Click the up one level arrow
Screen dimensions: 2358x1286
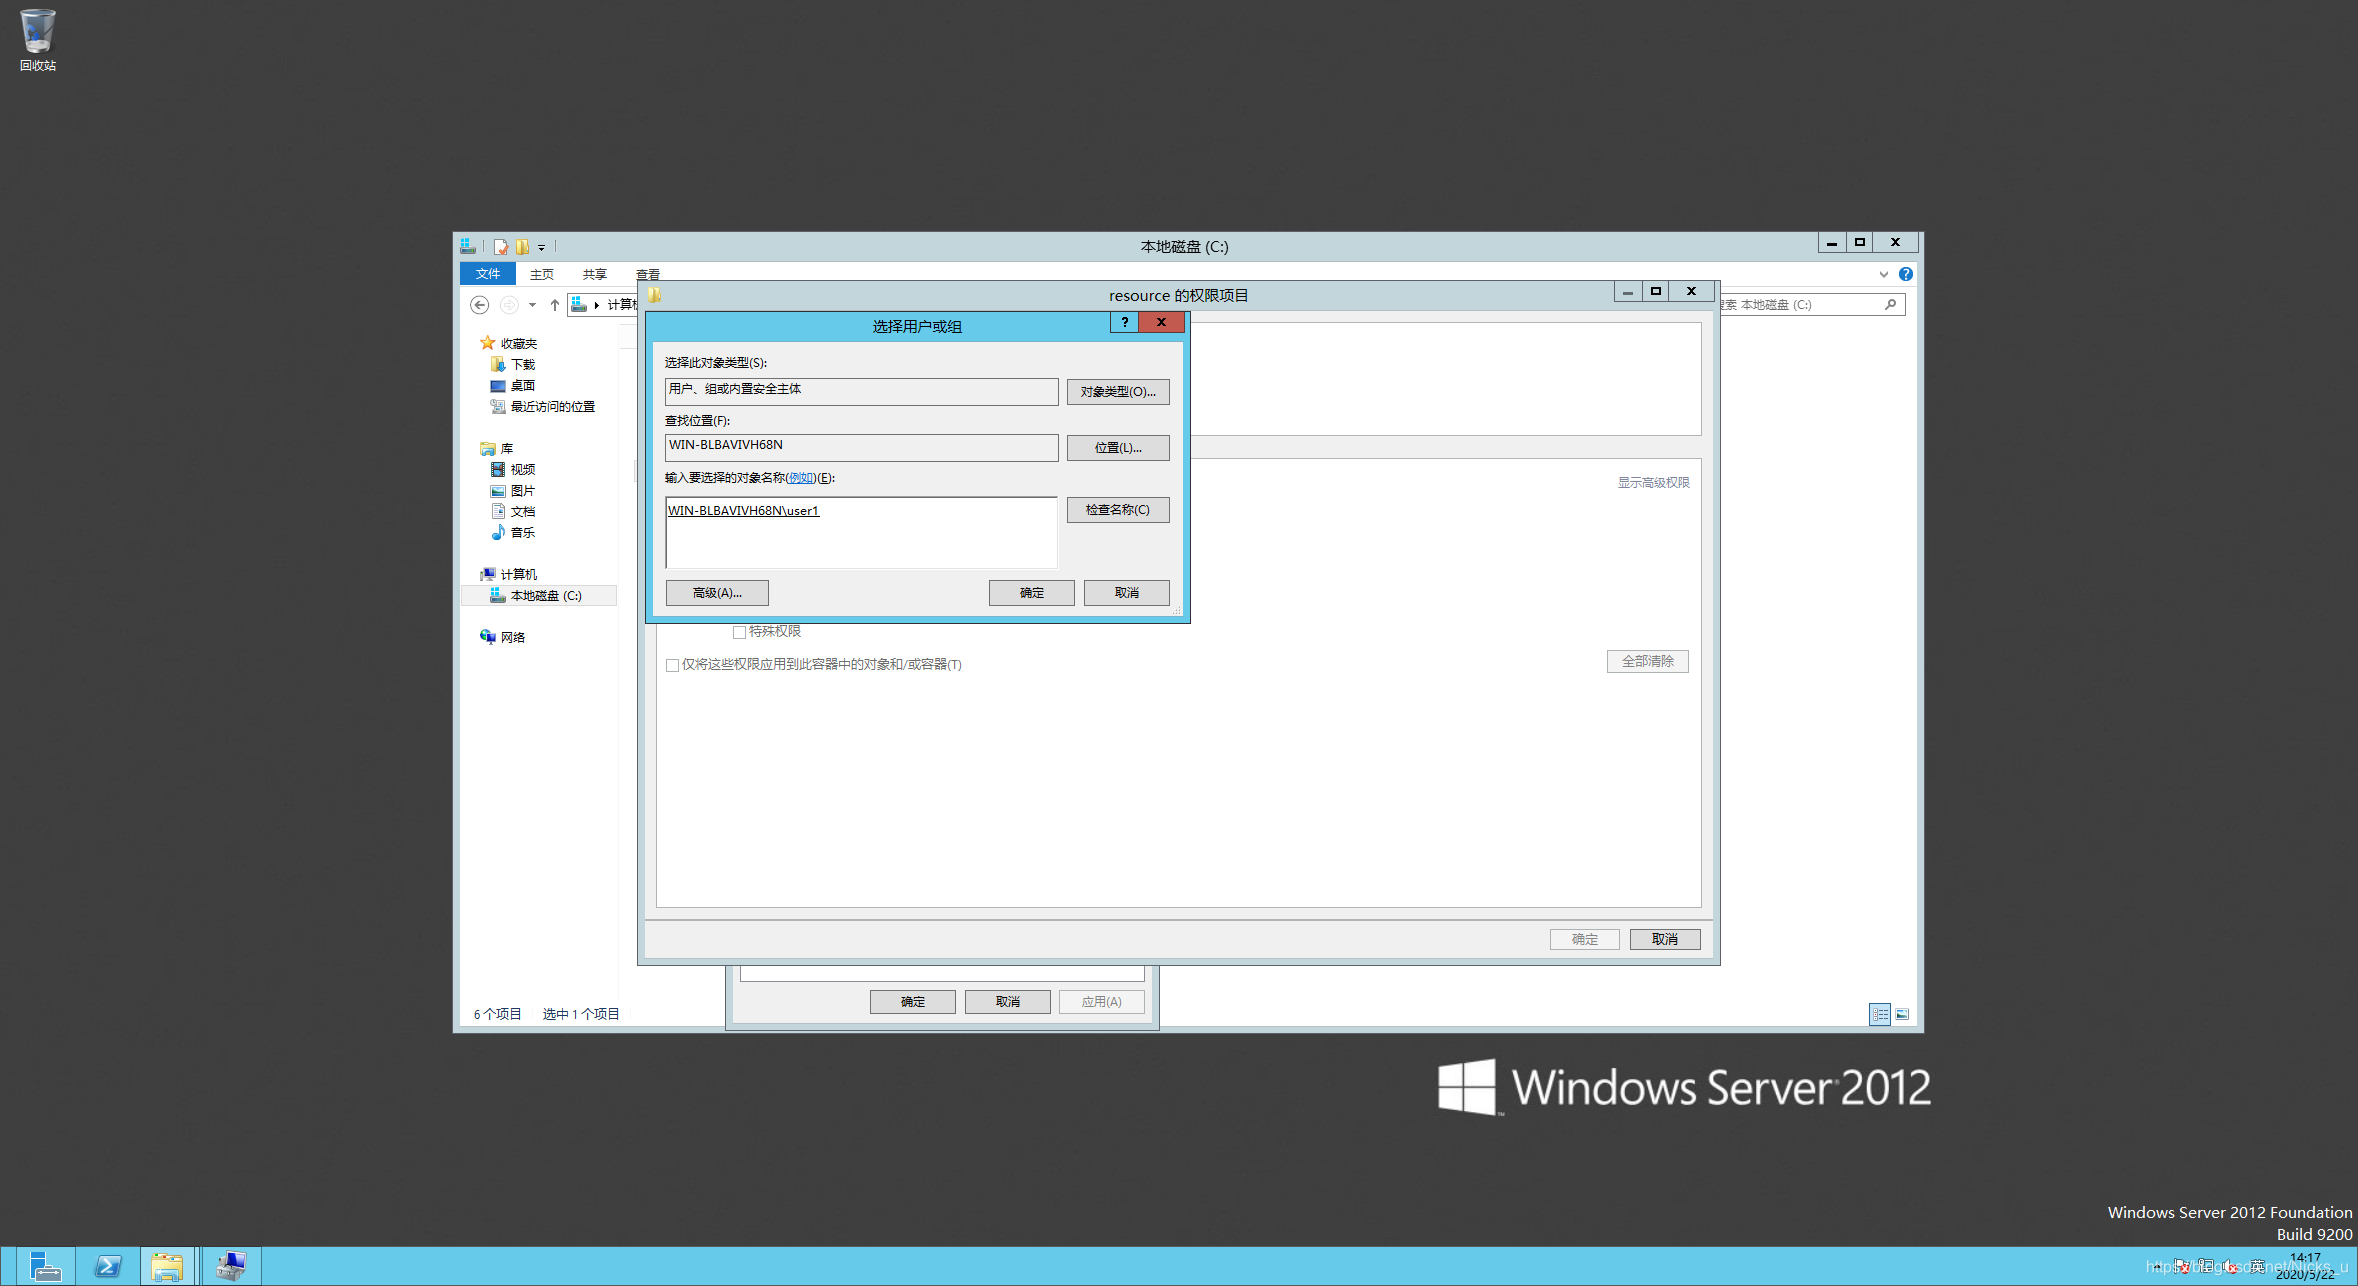tap(555, 305)
